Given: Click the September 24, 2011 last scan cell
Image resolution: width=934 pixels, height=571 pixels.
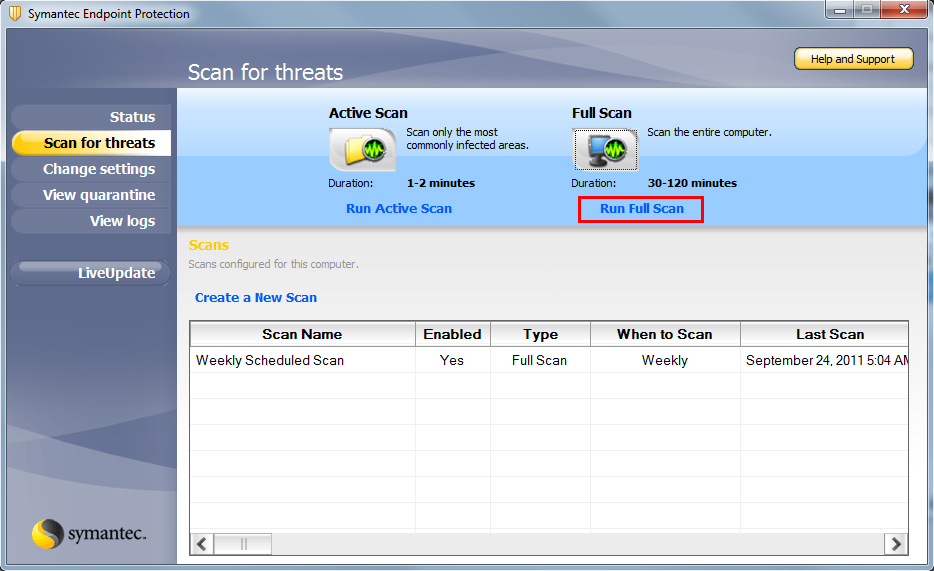Looking at the screenshot, I should point(824,360).
